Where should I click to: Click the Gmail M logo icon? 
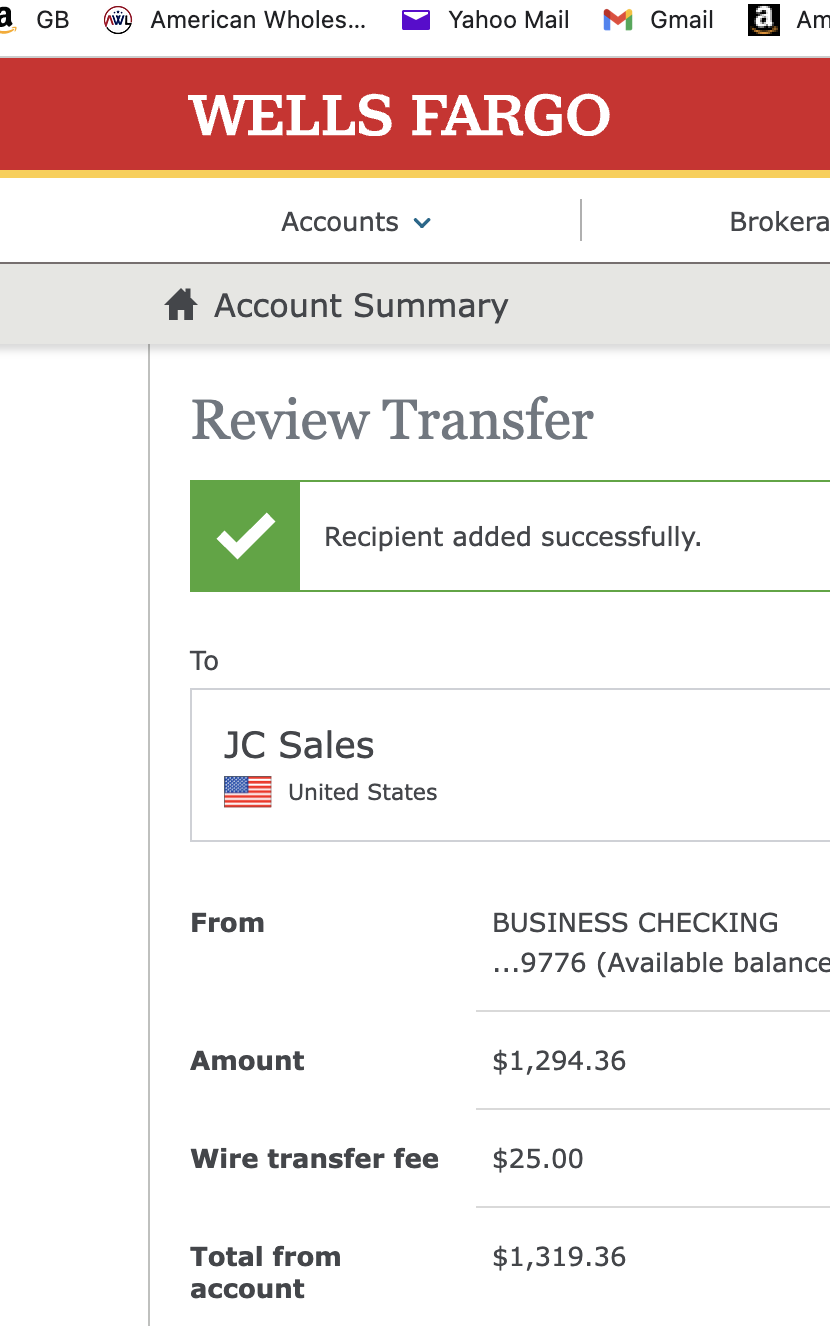[x=618, y=20]
